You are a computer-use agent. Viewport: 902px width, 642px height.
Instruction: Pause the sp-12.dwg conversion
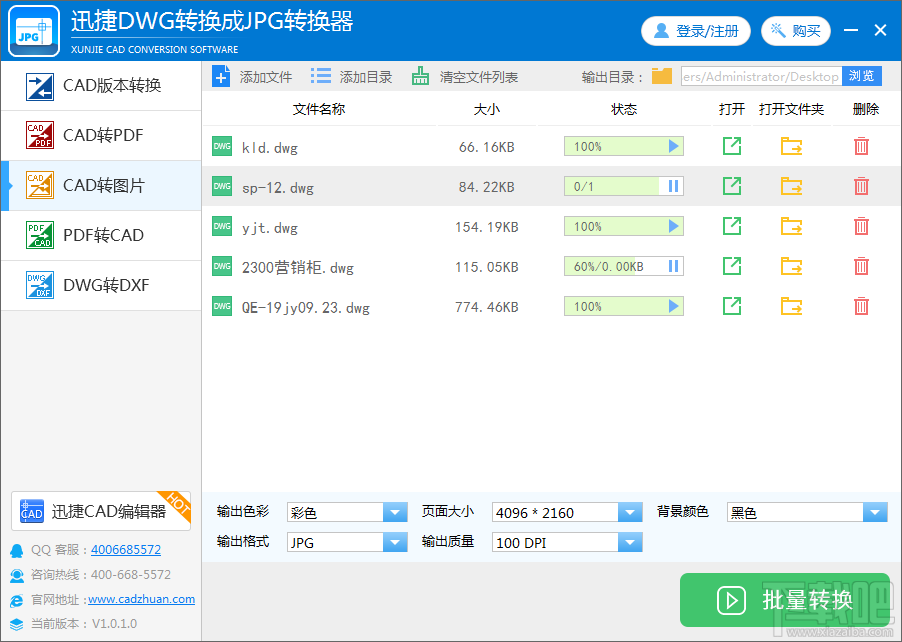click(673, 186)
